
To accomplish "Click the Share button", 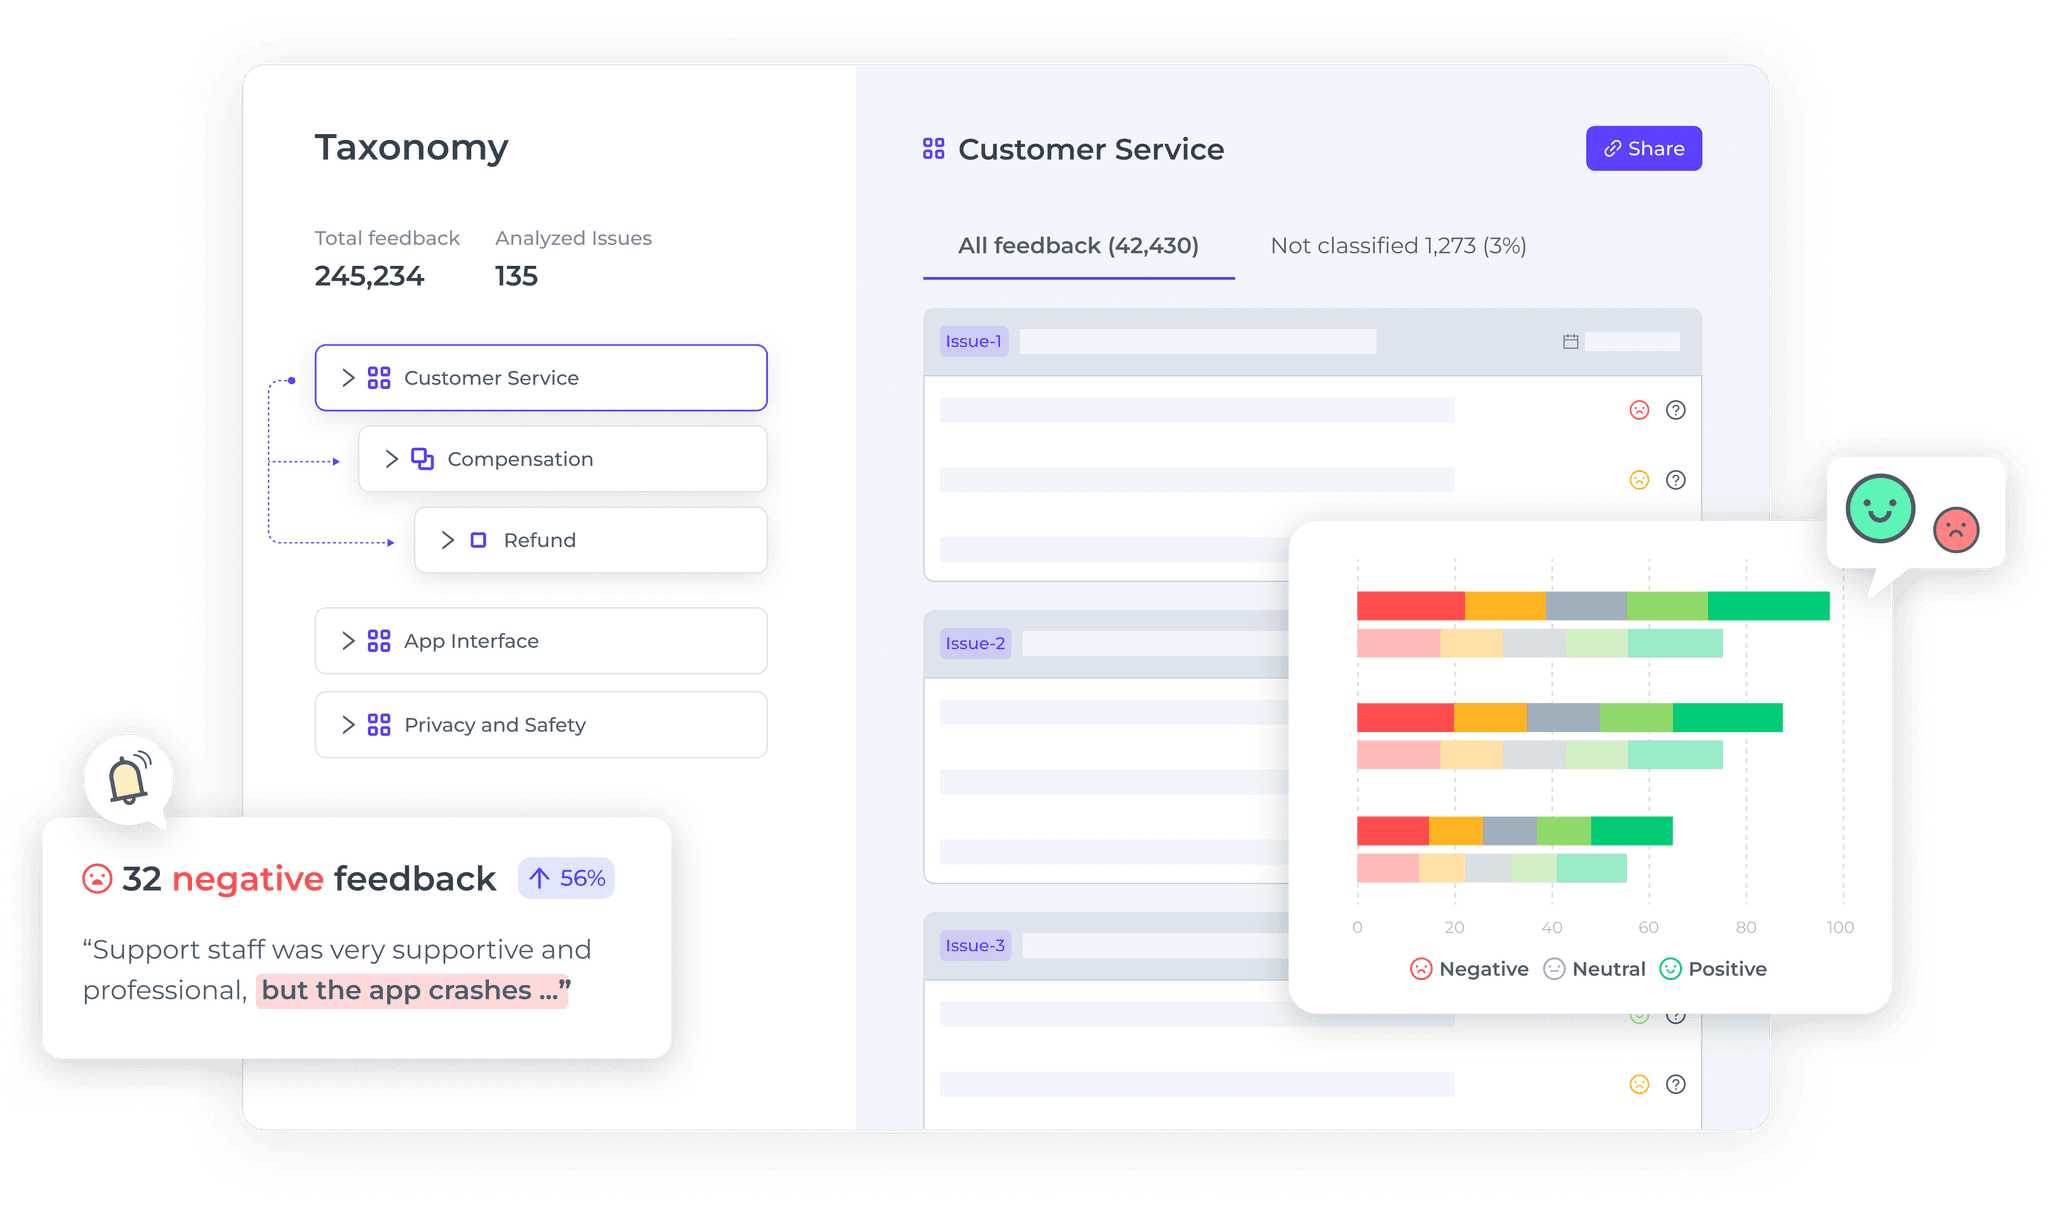I will pyautogui.click(x=1643, y=148).
